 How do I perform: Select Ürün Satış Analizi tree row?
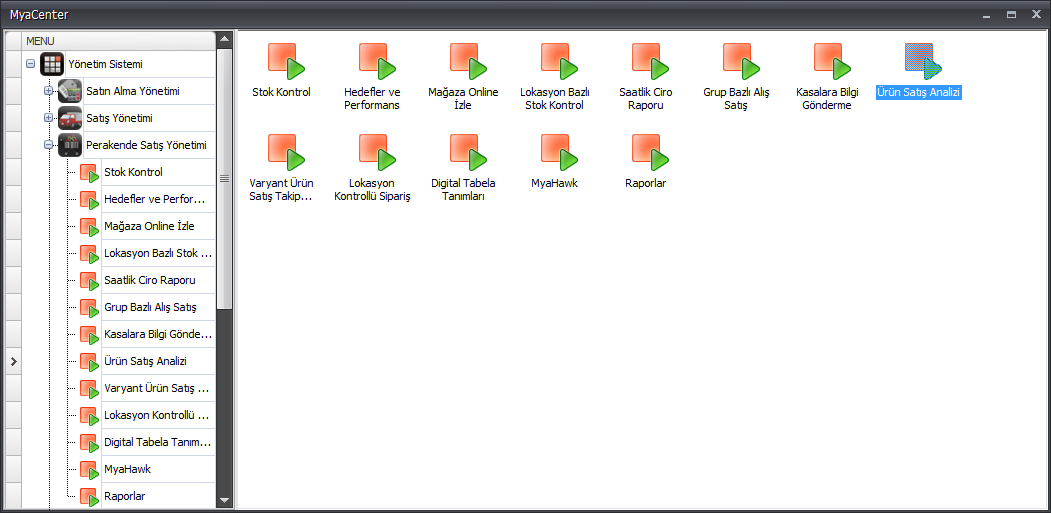[158, 361]
